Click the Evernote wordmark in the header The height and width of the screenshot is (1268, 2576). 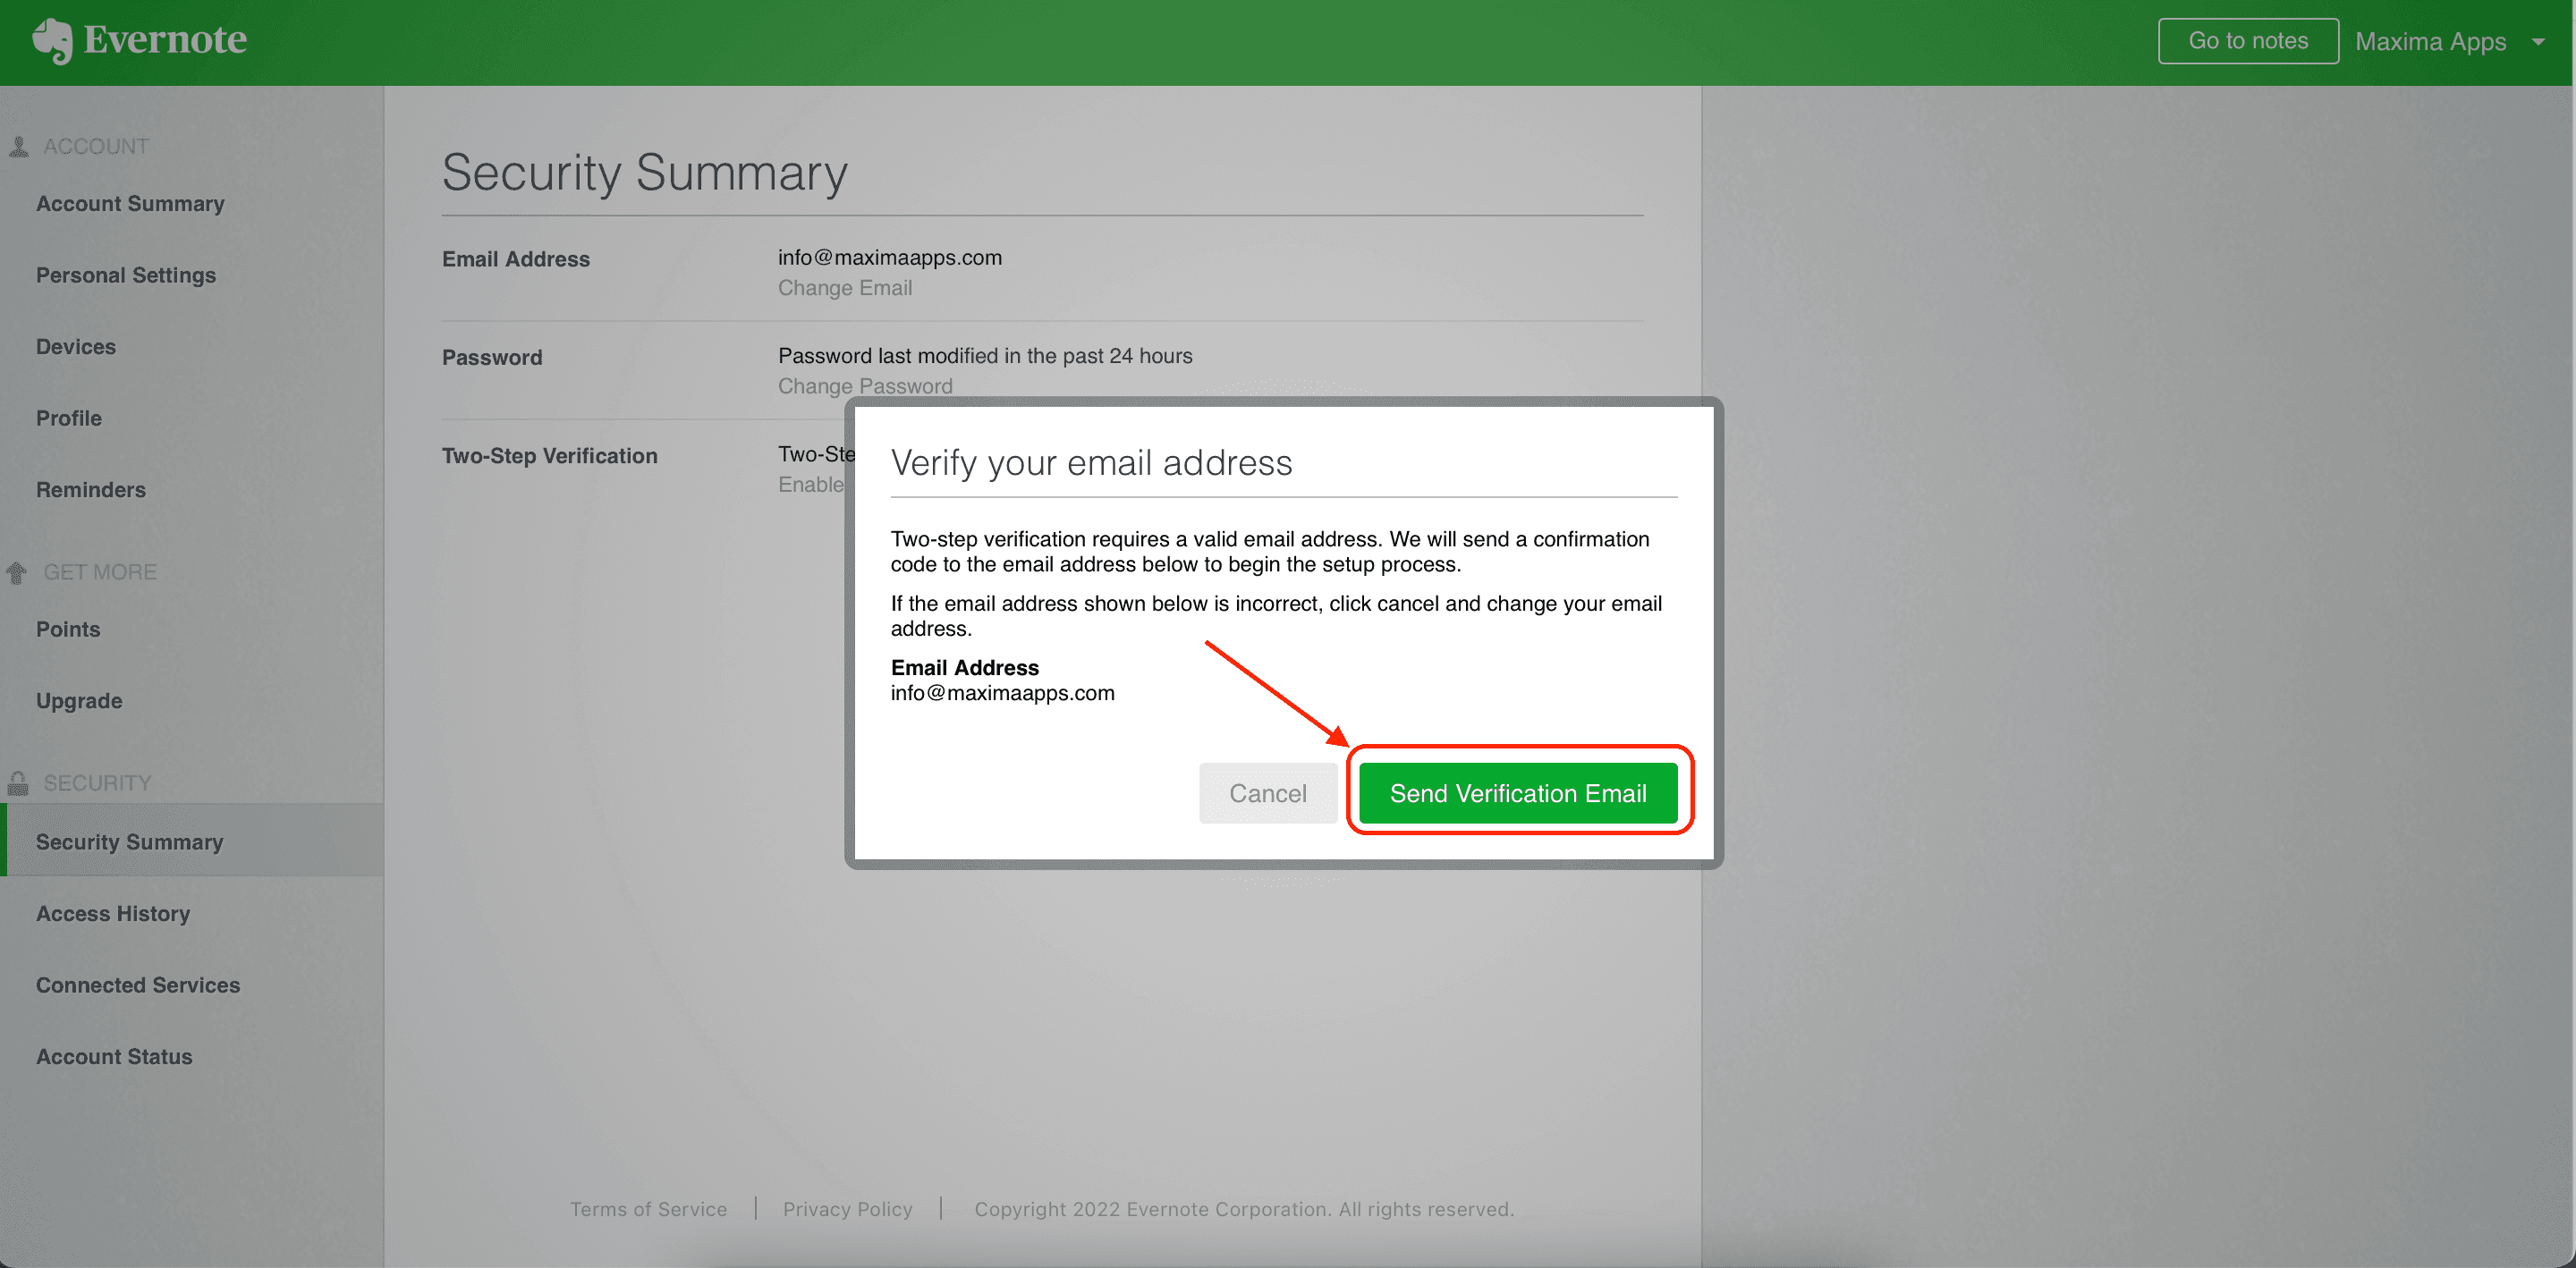(x=165, y=40)
